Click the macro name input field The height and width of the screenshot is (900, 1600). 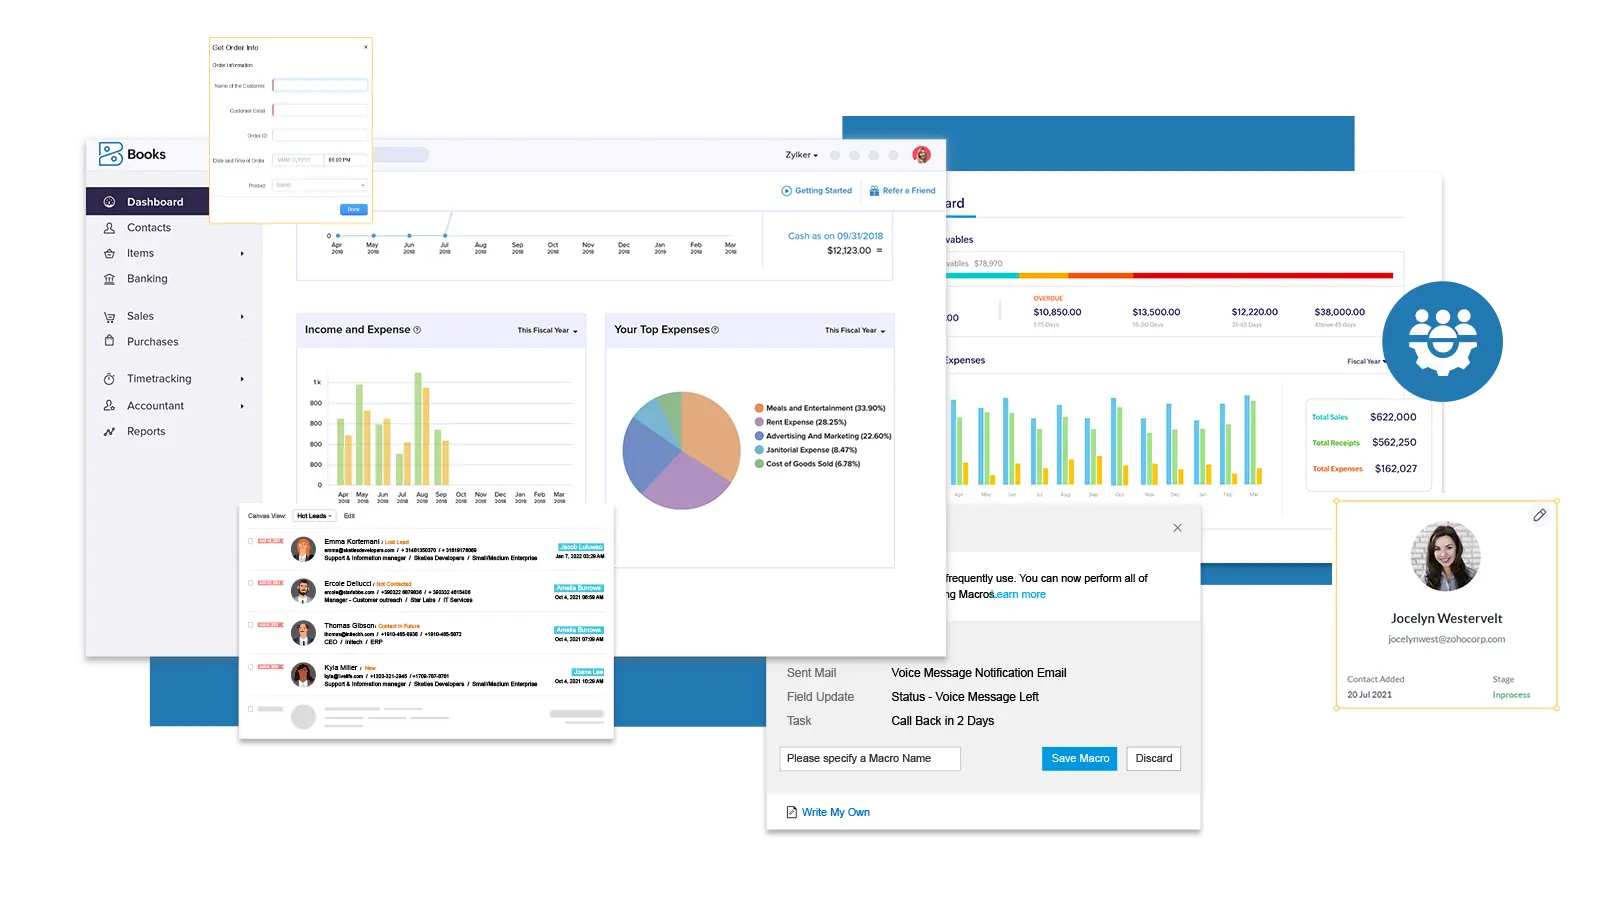tap(869, 759)
